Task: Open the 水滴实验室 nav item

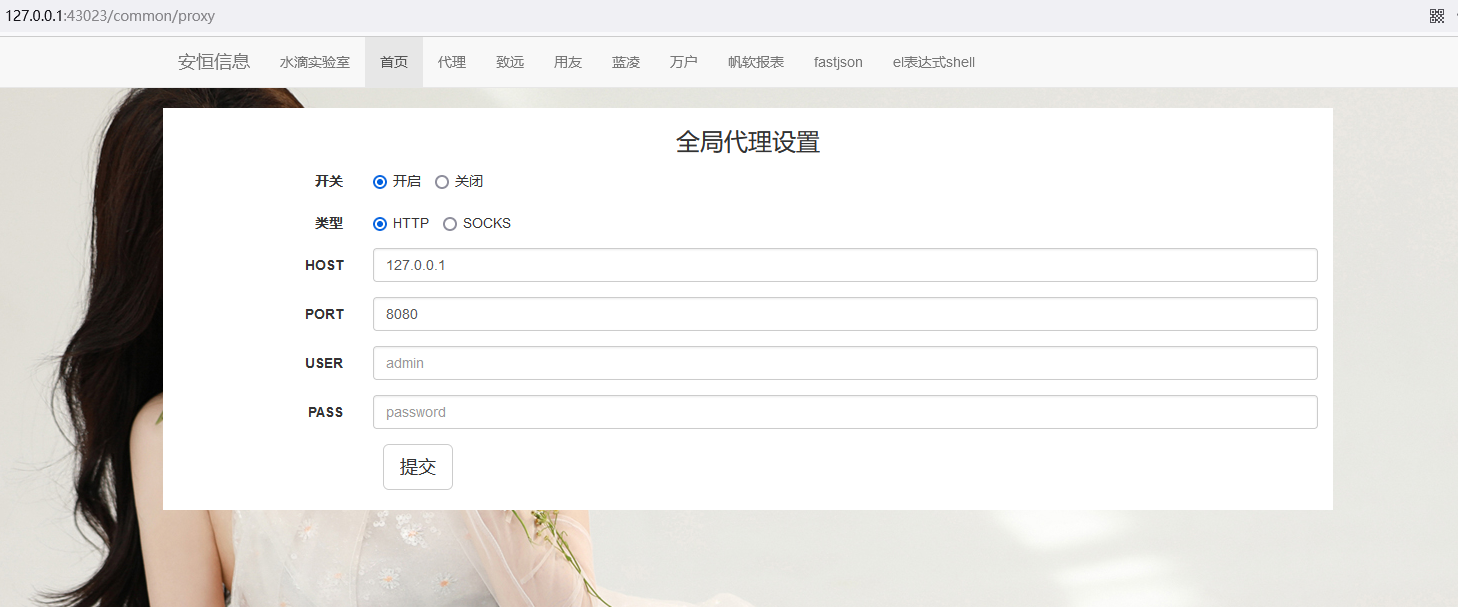Action: point(315,62)
